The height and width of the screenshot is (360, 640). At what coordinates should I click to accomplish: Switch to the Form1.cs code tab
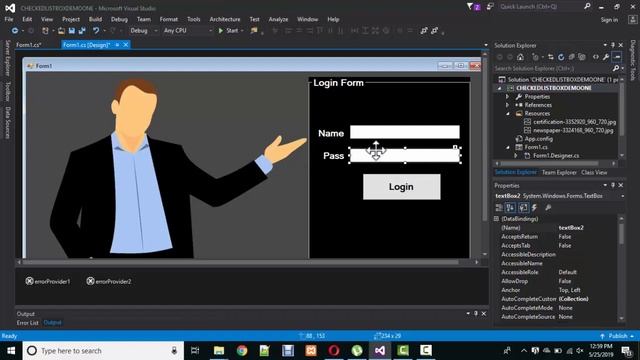[x=29, y=45]
